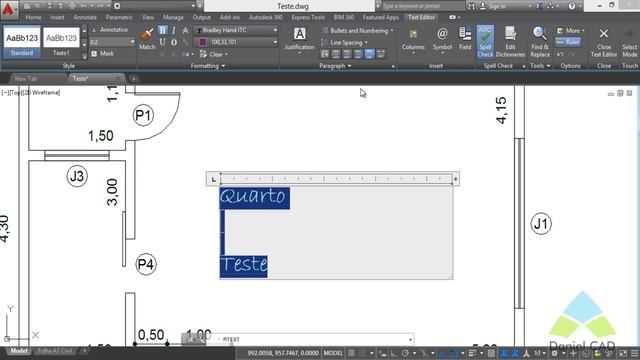Switch to the Folha A1 Civil layout tab

pos(55,351)
